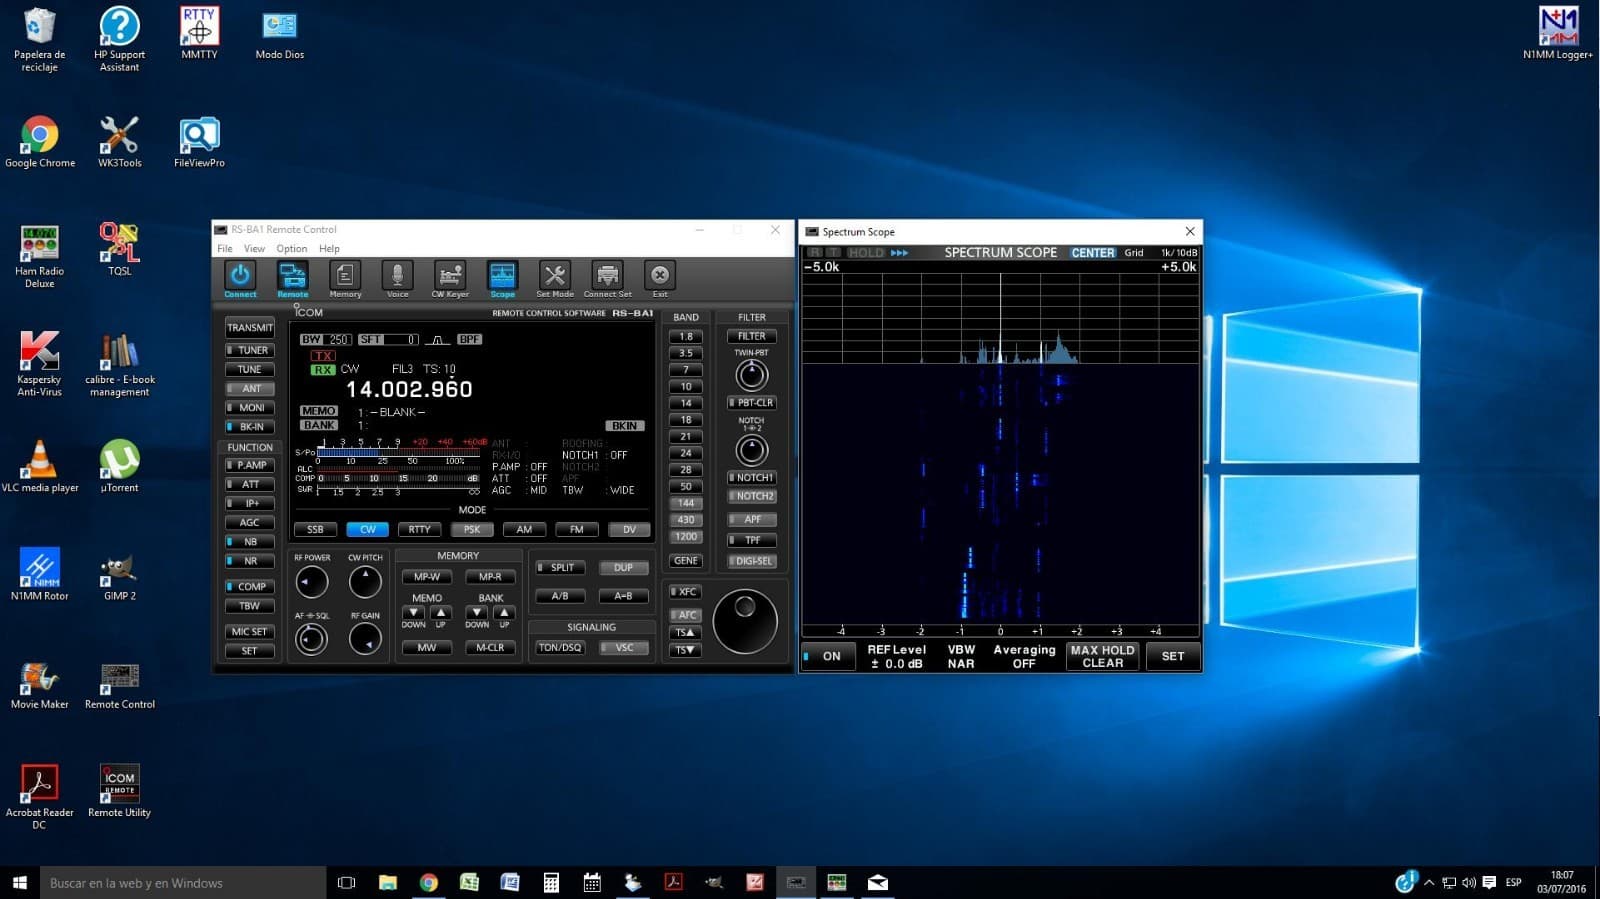Screen dimensions: 1600x899
Task: Click the 14.002.960 frequency display
Action: (x=409, y=389)
